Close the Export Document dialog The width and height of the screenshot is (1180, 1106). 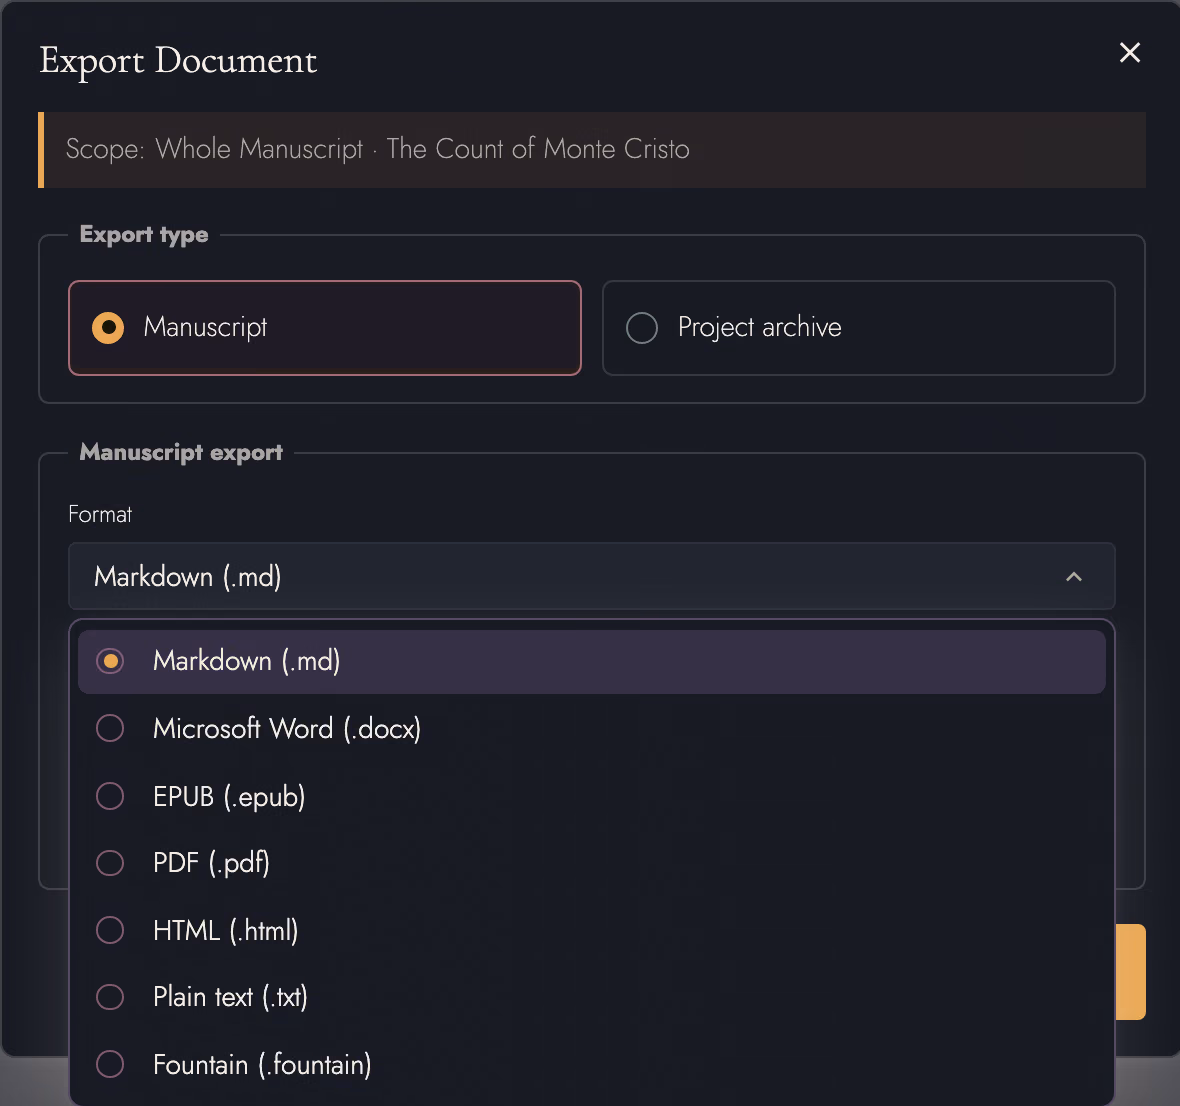click(x=1130, y=53)
